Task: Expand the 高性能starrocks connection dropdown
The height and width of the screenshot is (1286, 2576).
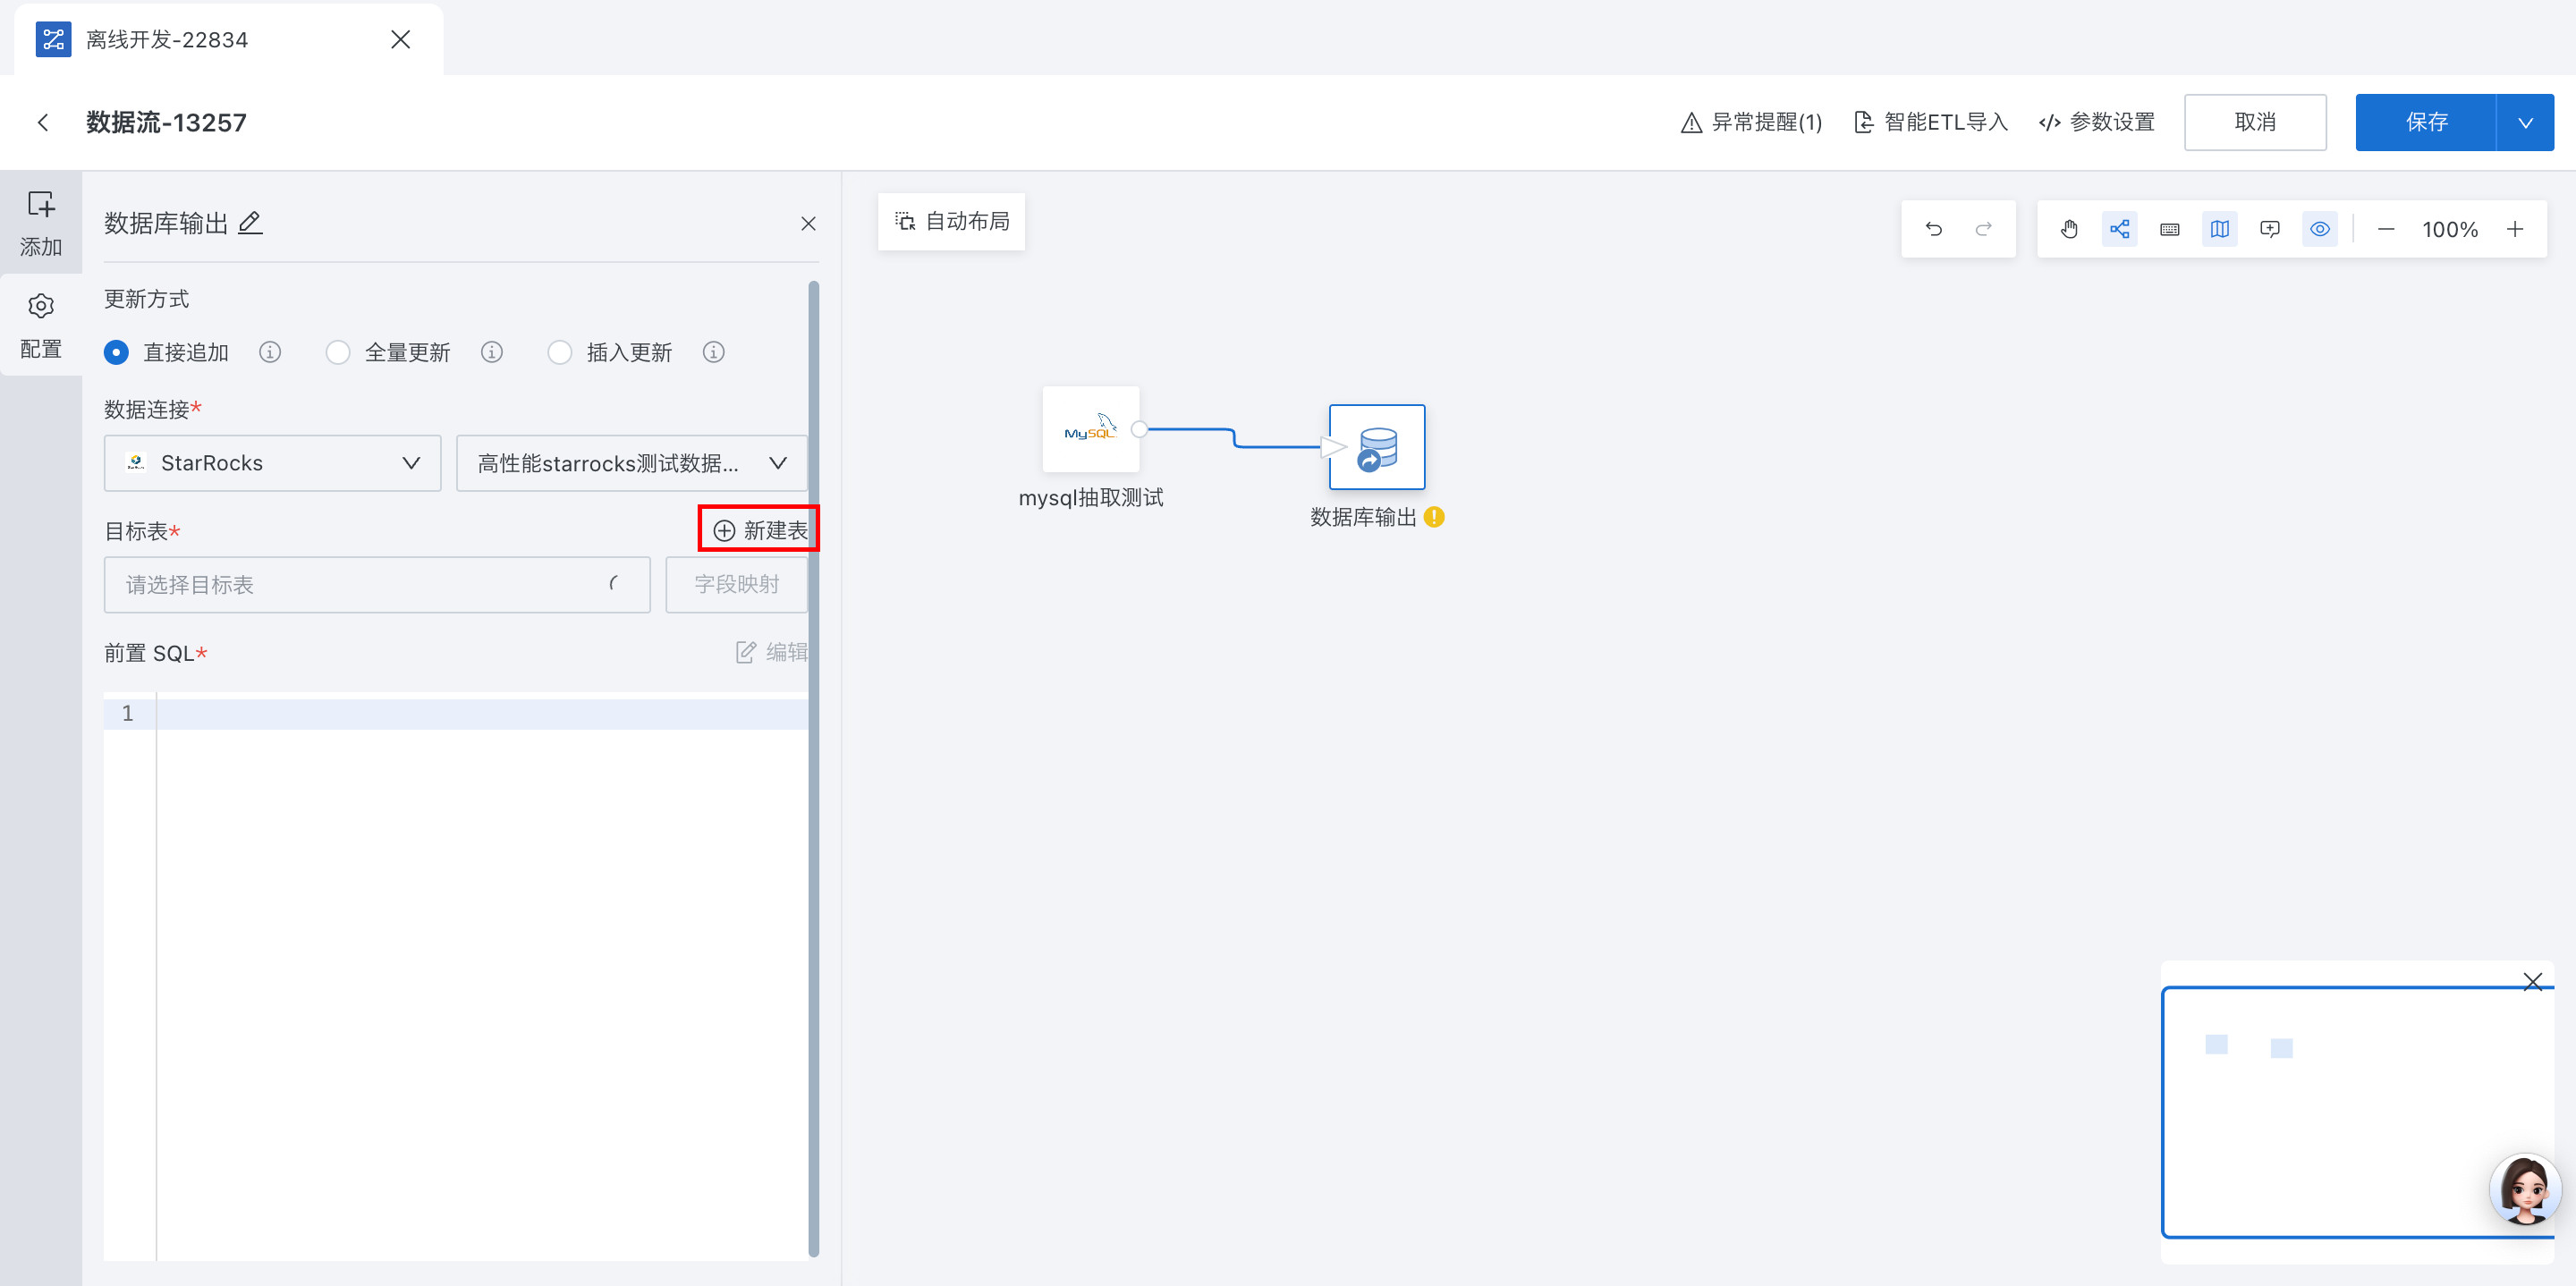Action: click(631, 462)
